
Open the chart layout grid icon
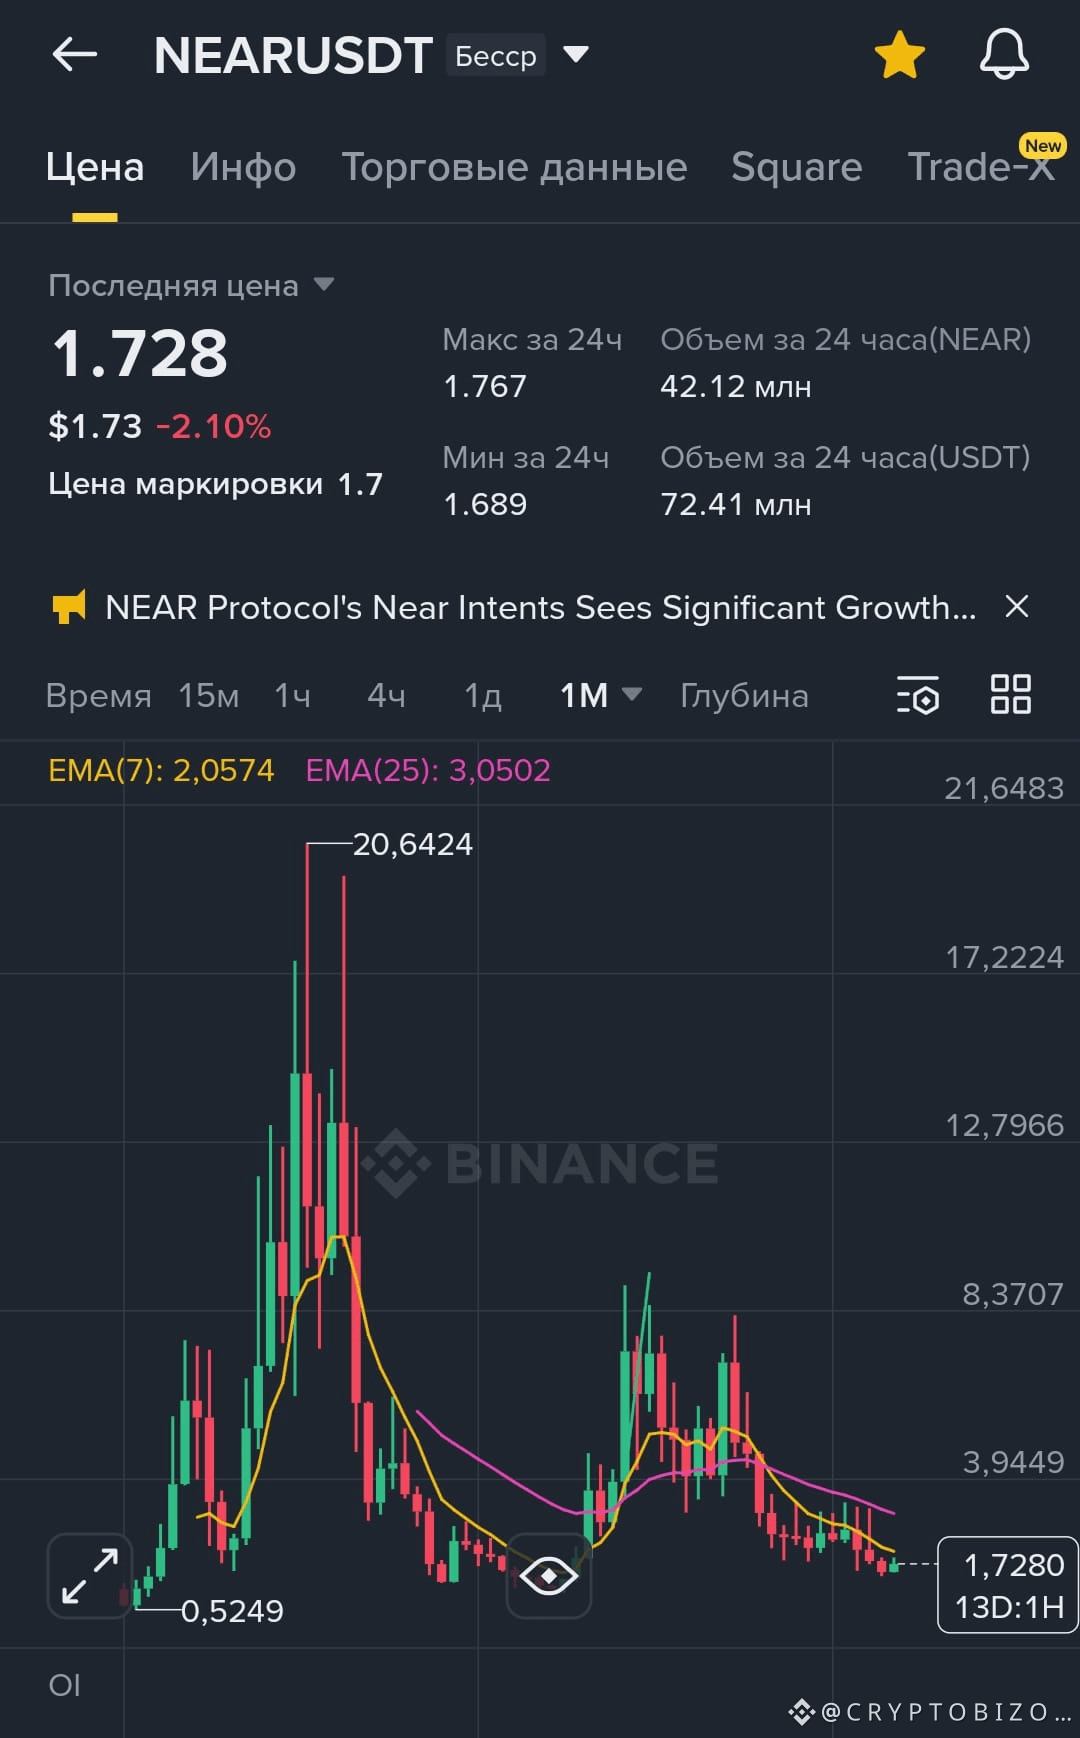point(1010,694)
